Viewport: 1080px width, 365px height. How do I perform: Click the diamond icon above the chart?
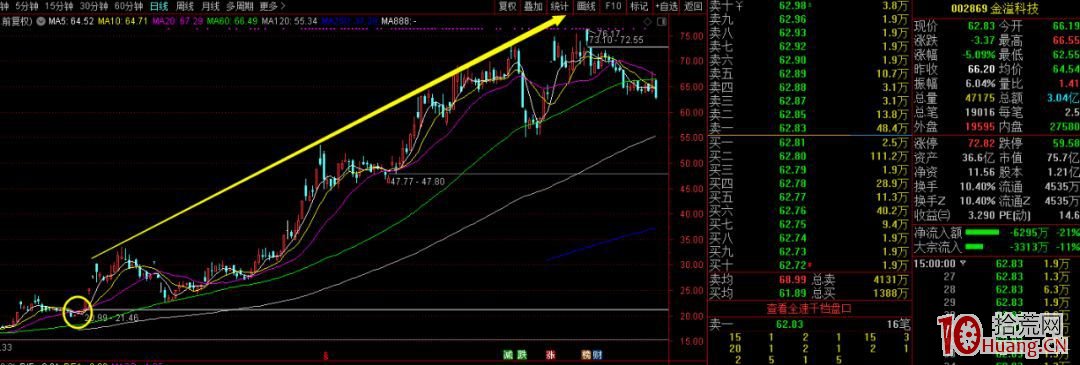click(x=647, y=22)
